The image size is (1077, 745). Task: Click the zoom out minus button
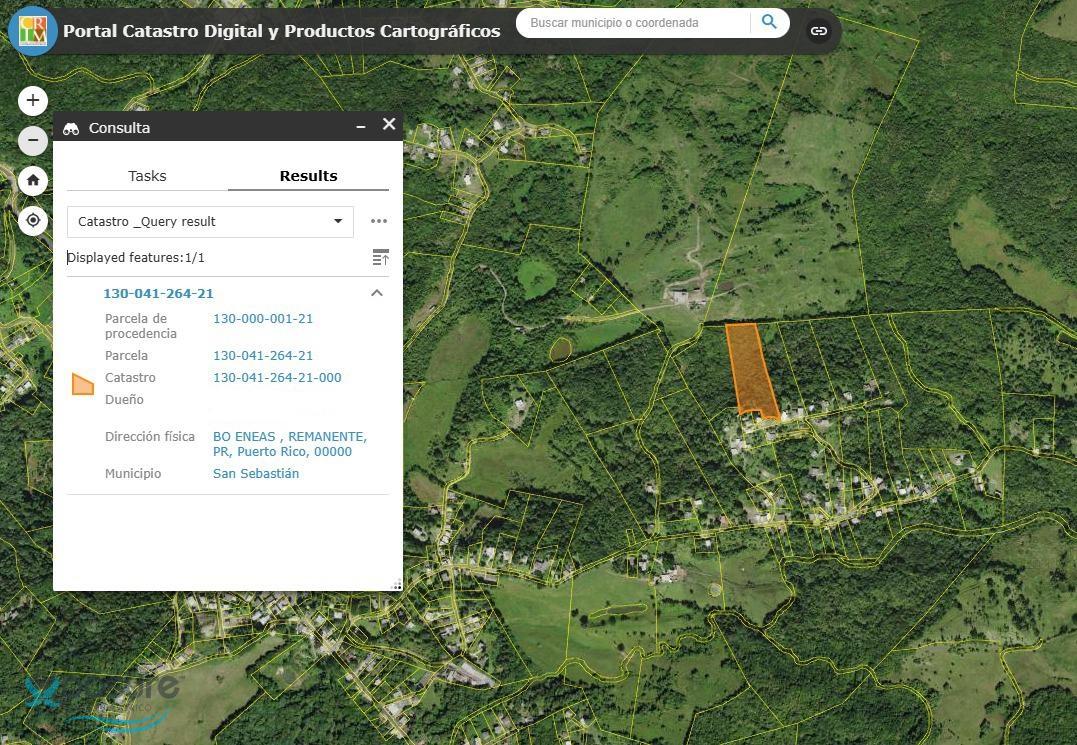click(x=33, y=140)
